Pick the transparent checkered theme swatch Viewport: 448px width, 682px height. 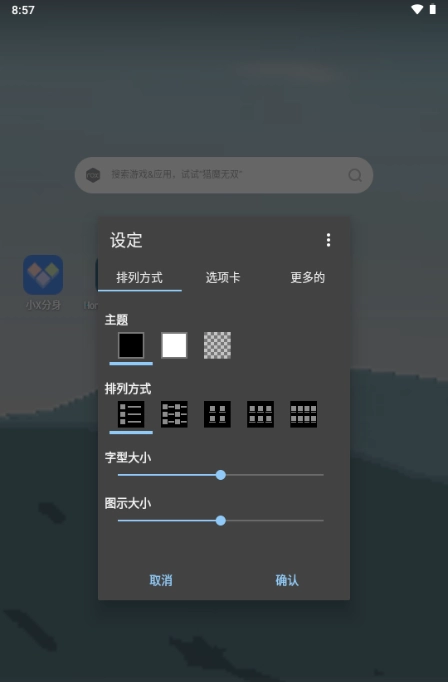[217, 345]
